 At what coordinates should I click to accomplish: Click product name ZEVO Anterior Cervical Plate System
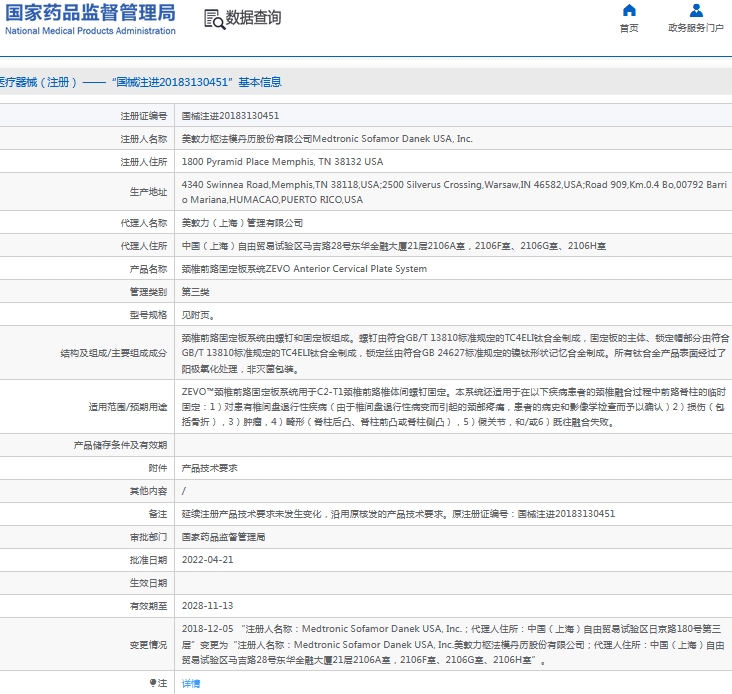(304, 269)
